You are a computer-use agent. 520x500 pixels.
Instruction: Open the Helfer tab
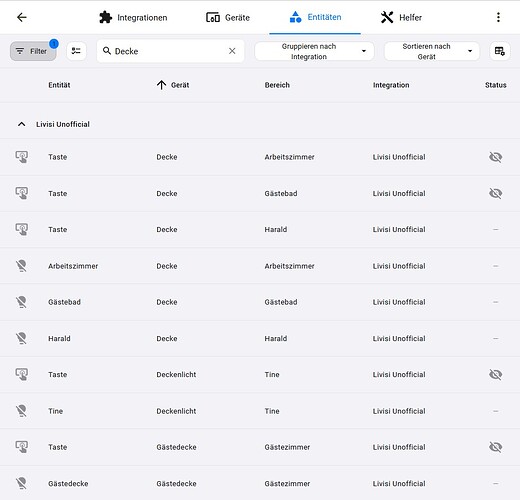pyautogui.click(x=401, y=17)
